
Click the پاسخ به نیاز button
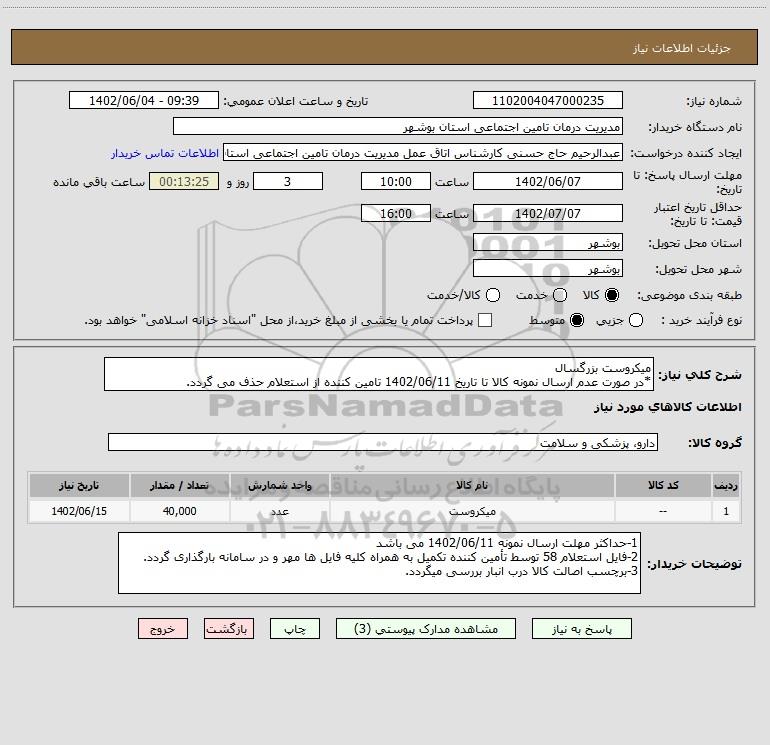(x=581, y=629)
